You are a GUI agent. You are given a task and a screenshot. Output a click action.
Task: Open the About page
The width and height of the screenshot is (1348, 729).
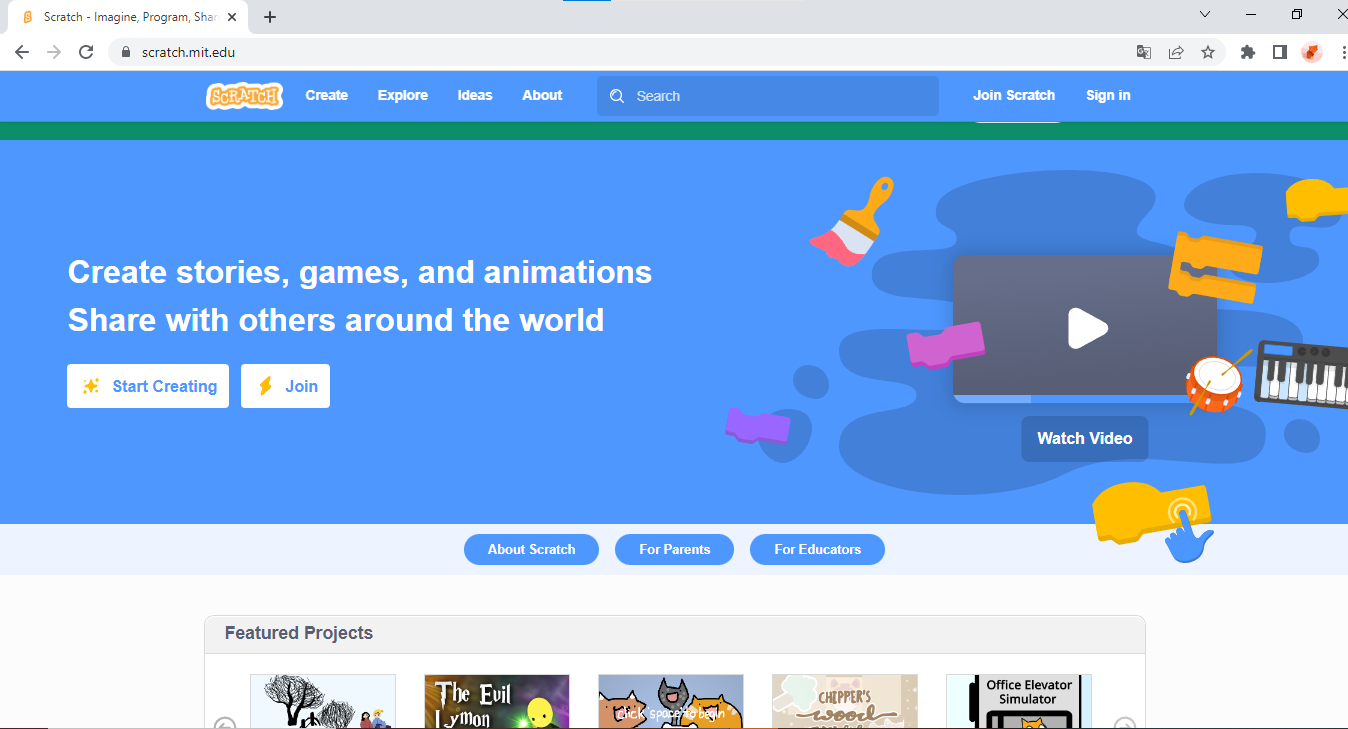pyautogui.click(x=542, y=96)
